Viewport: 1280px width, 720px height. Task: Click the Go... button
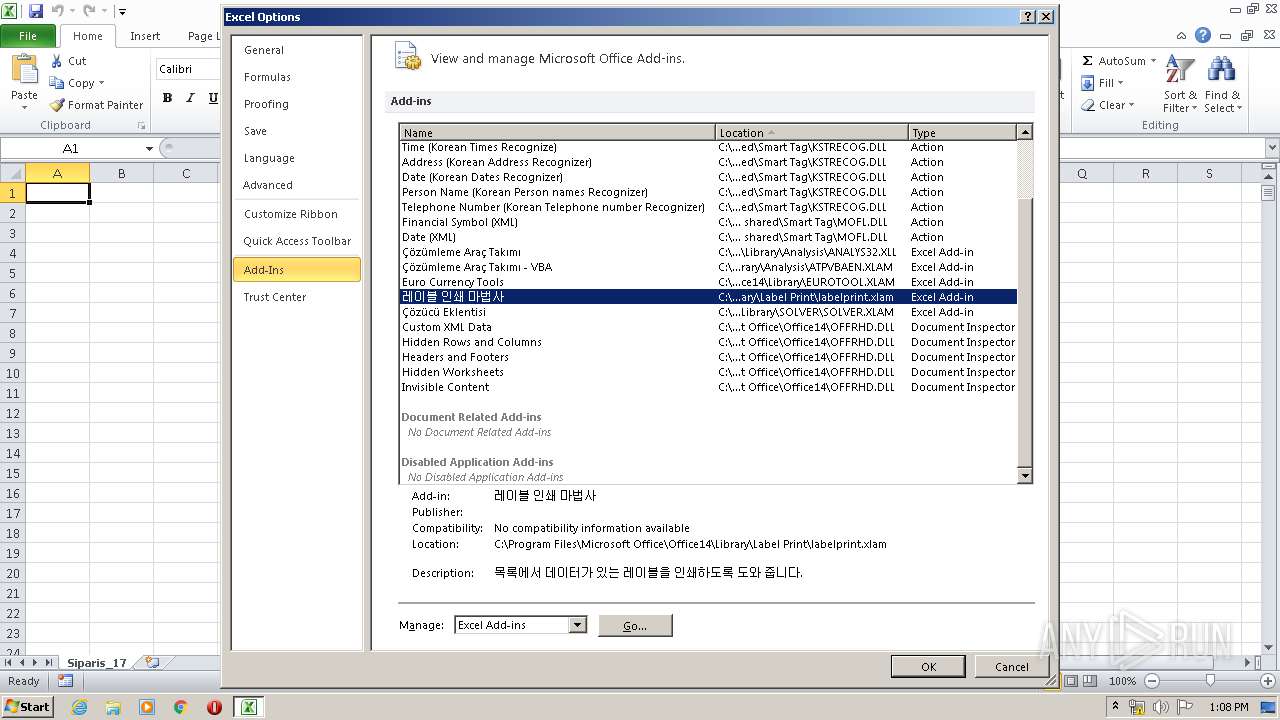tap(635, 625)
